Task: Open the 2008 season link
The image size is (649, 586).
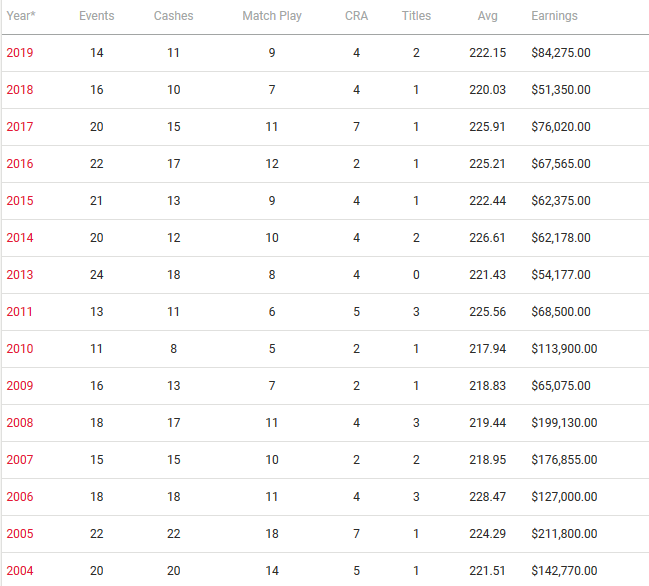Action: tap(20, 423)
